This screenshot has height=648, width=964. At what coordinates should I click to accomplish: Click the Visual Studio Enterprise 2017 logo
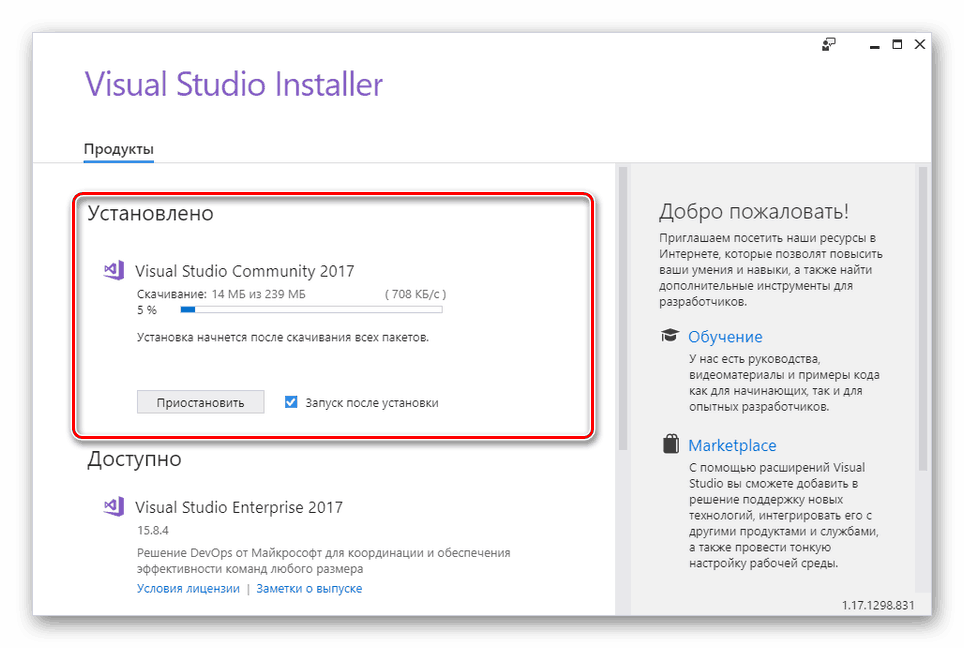coord(114,507)
